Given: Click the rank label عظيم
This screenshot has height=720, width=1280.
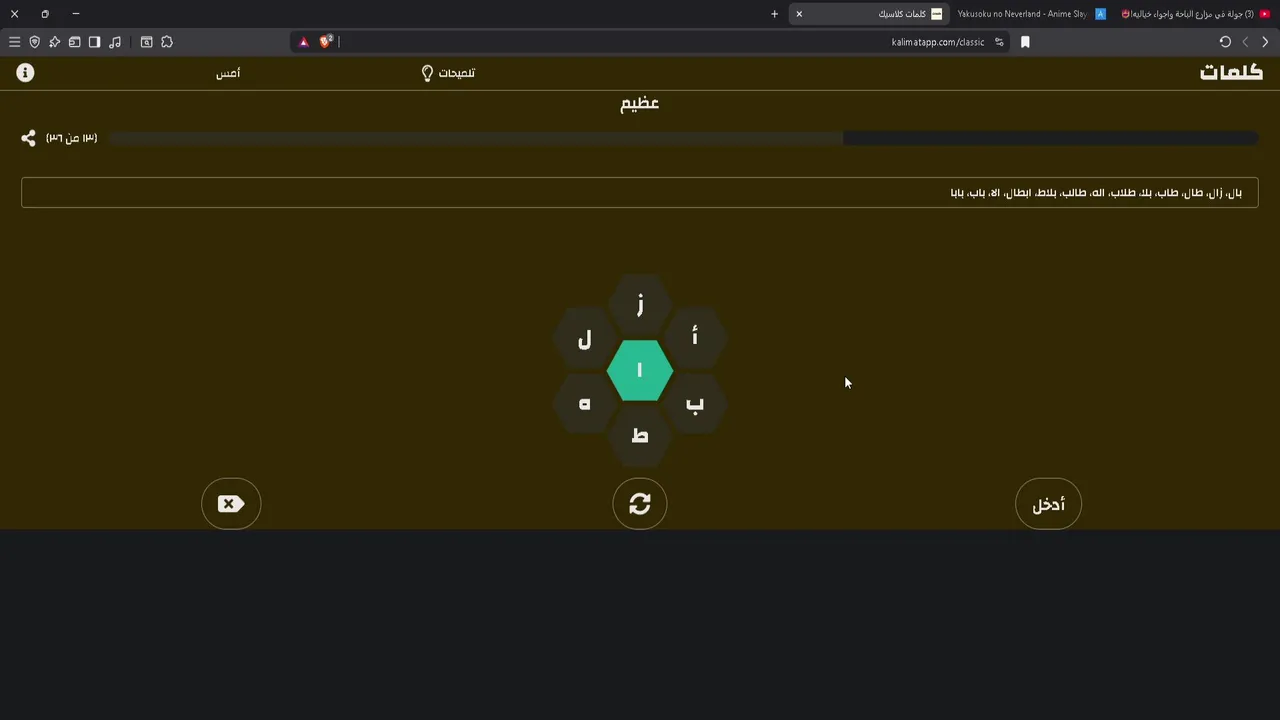Looking at the screenshot, I should (x=640, y=104).
